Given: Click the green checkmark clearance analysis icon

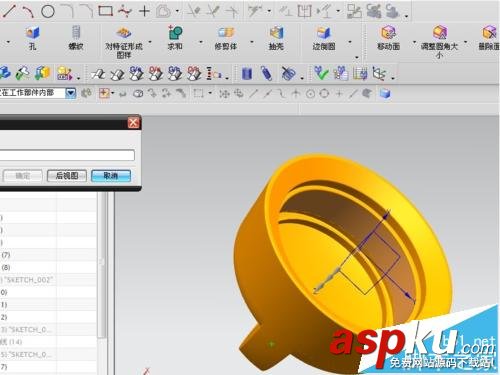Looking at the screenshot, I should pyautogui.click(x=321, y=73).
